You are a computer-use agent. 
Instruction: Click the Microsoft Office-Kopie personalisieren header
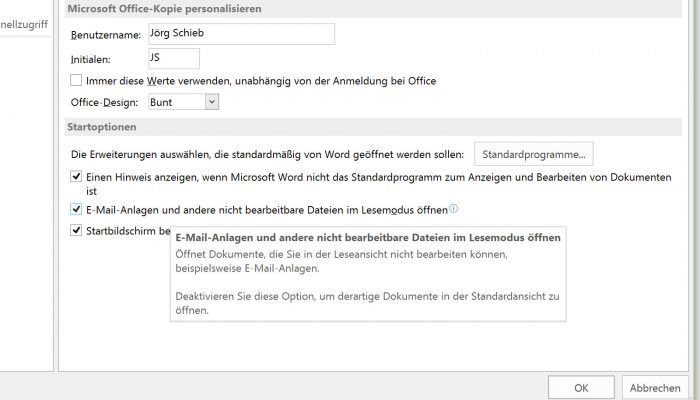pos(164,8)
